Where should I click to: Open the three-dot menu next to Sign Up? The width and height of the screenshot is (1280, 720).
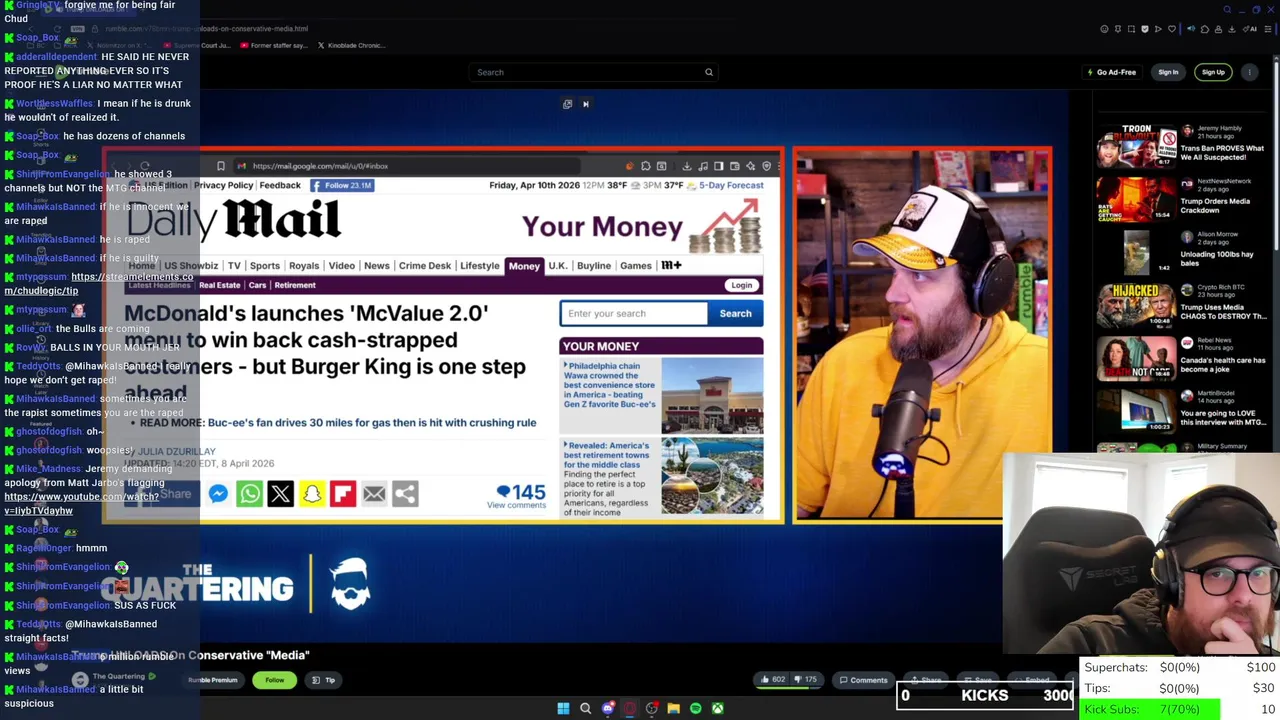pyautogui.click(x=1250, y=72)
